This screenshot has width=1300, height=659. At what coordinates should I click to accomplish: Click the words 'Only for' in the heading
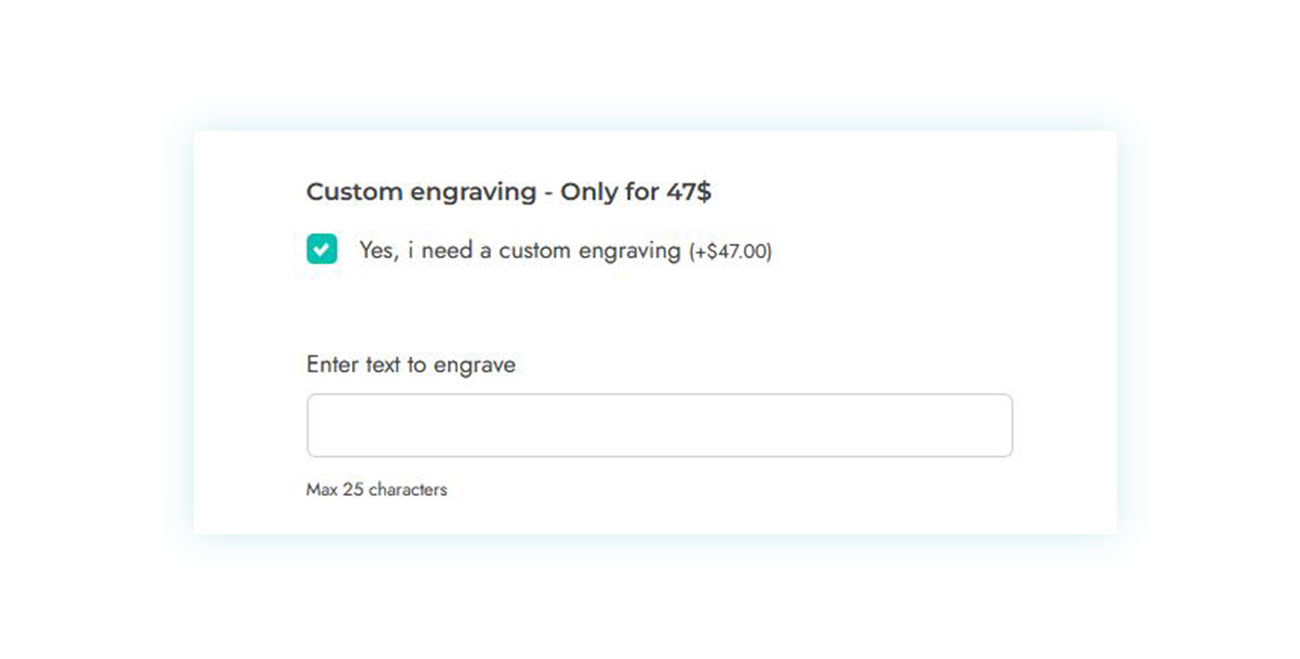(x=609, y=191)
